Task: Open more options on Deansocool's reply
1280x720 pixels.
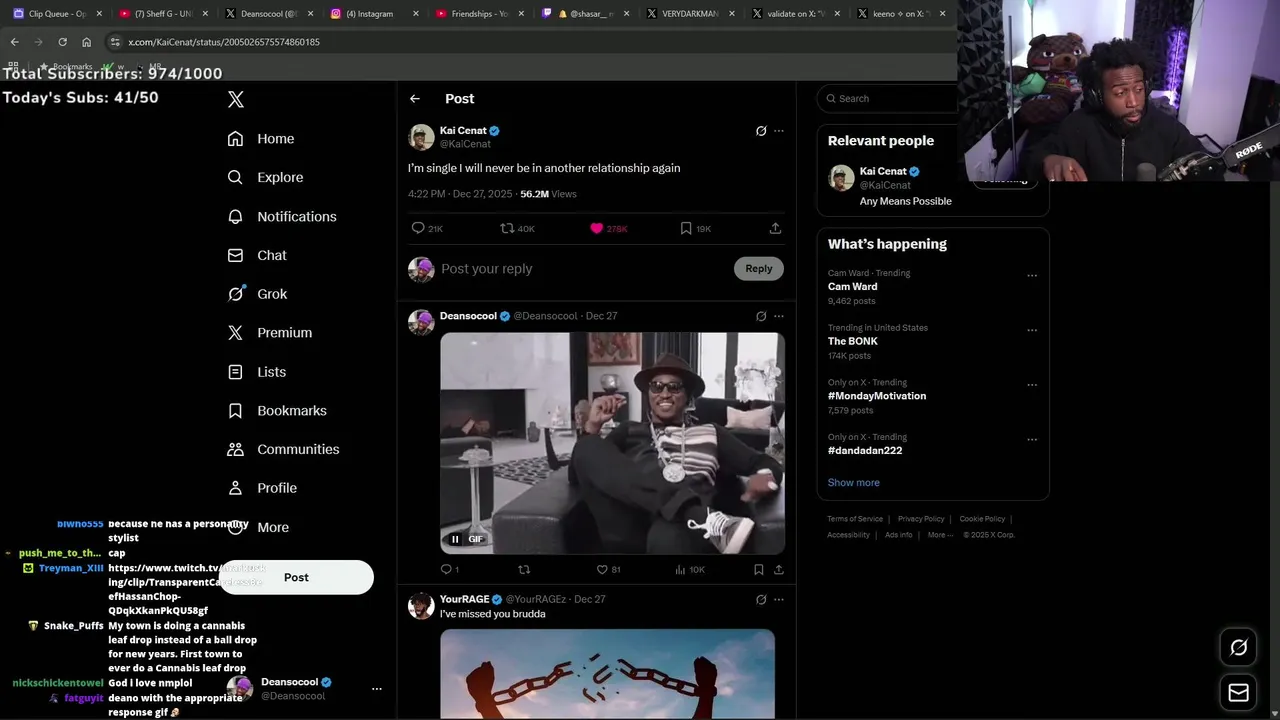Action: (779, 316)
